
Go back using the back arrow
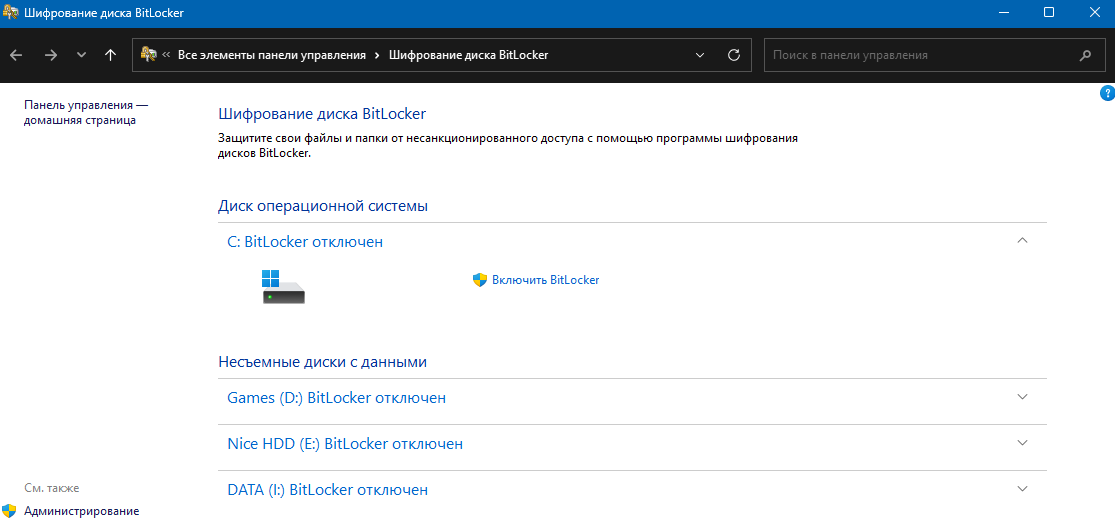[x=16, y=55]
